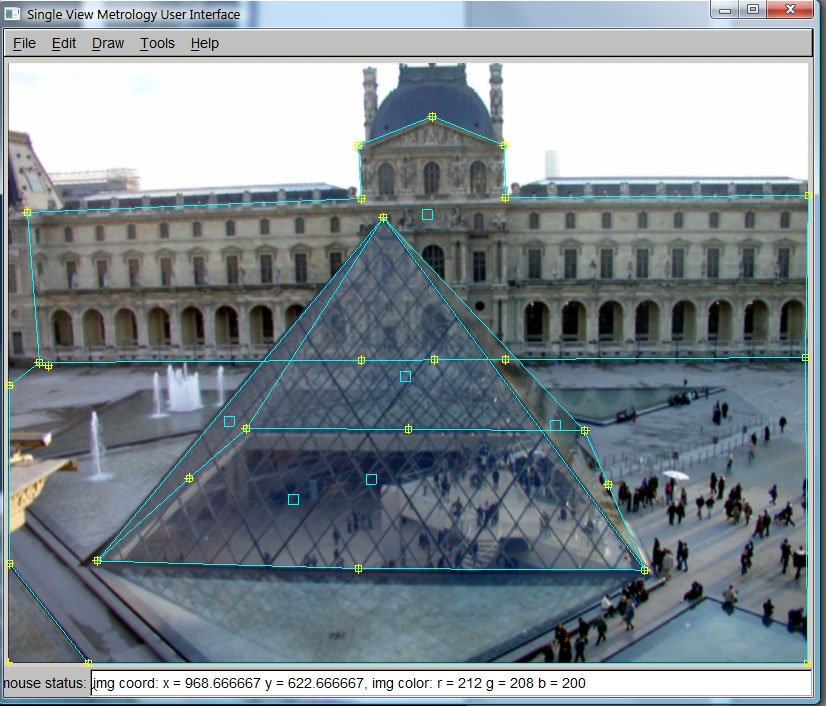Maximize the Single View Metrology window
The image size is (826, 706).
753,9
